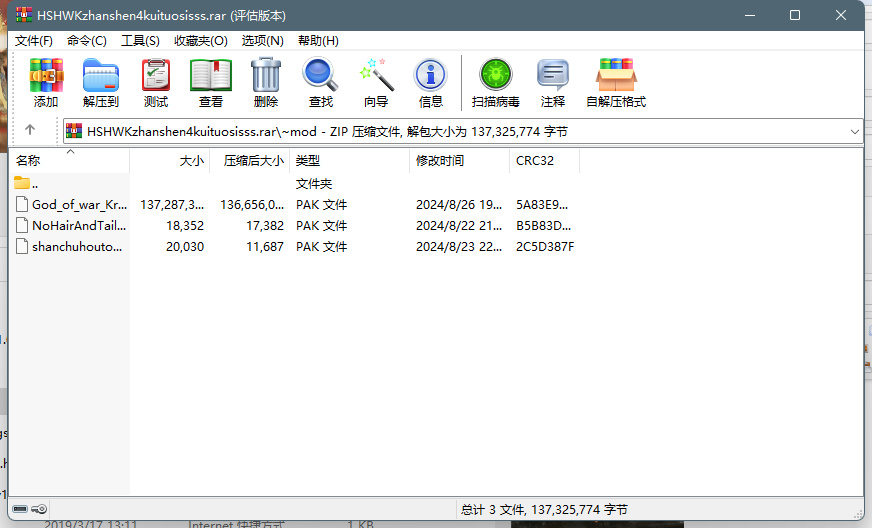Minimize the WinRAR window
This screenshot has width=872, height=528.
pyautogui.click(x=750, y=15)
